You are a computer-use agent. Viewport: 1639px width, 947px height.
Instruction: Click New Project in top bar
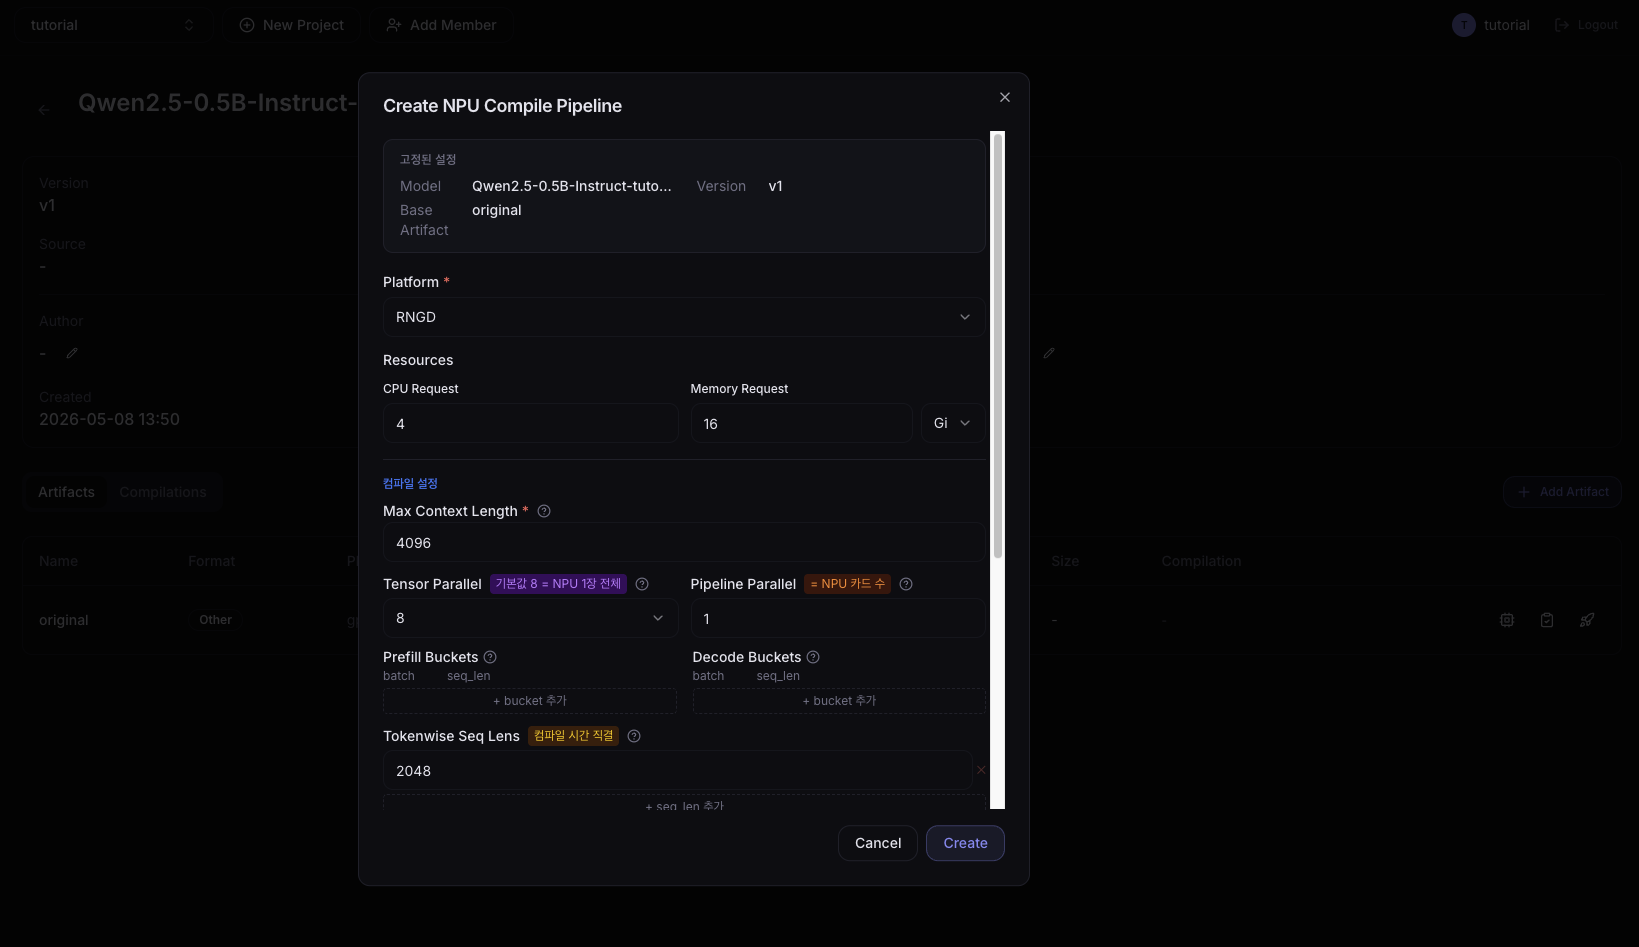[291, 25]
